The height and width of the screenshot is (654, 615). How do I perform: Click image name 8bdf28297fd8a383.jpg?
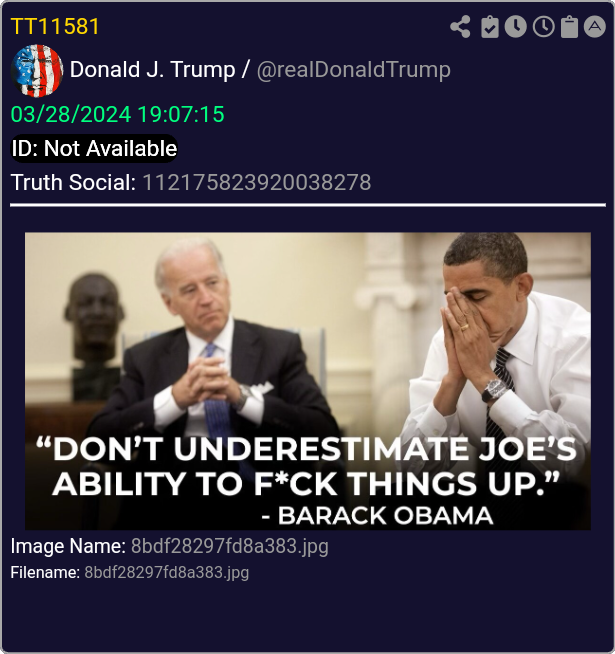(x=230, y=546)
